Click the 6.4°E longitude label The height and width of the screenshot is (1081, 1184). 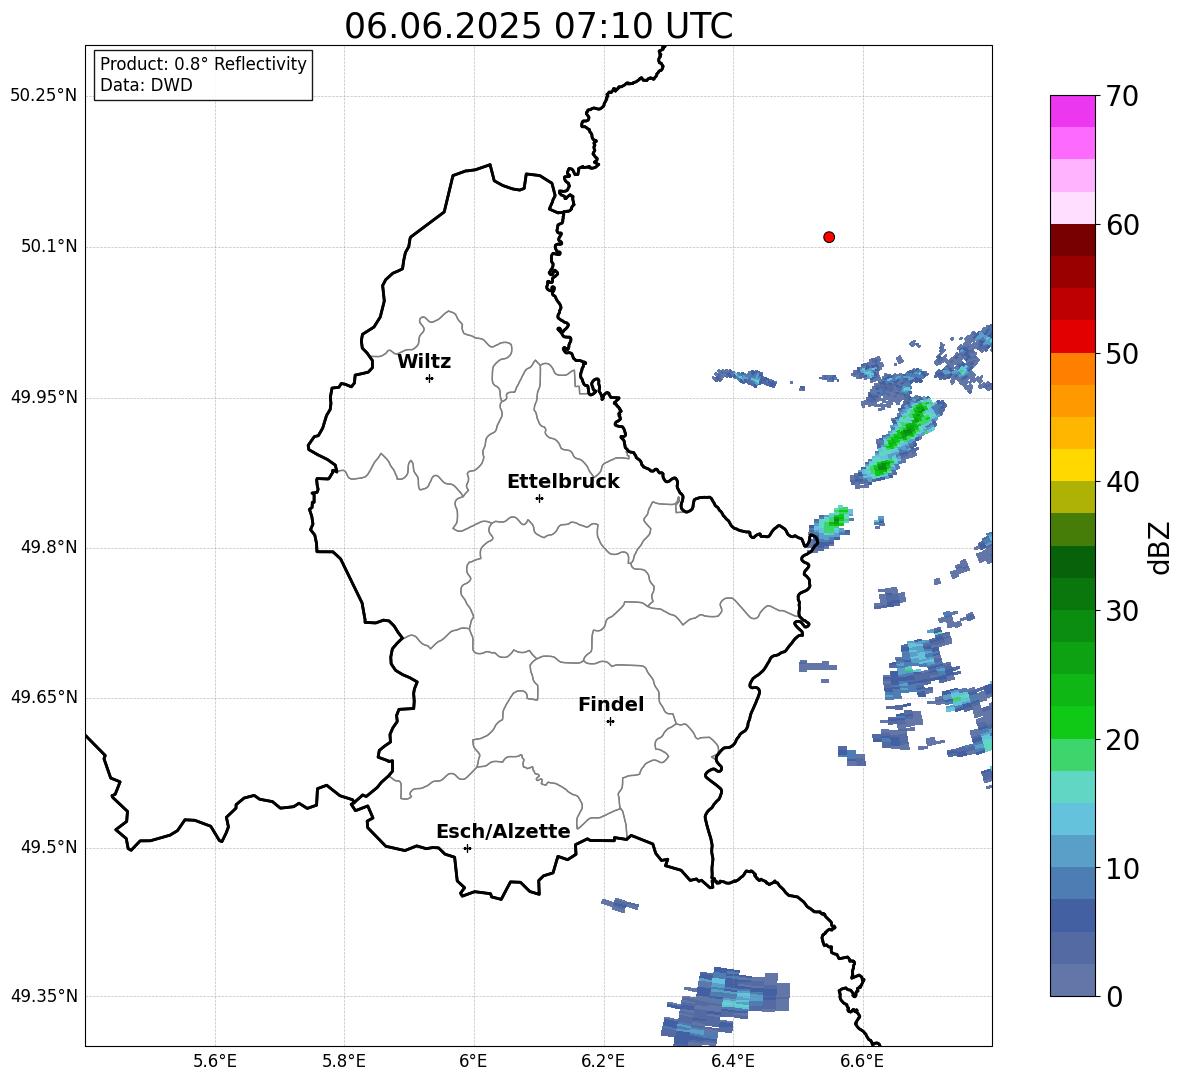732,1061
